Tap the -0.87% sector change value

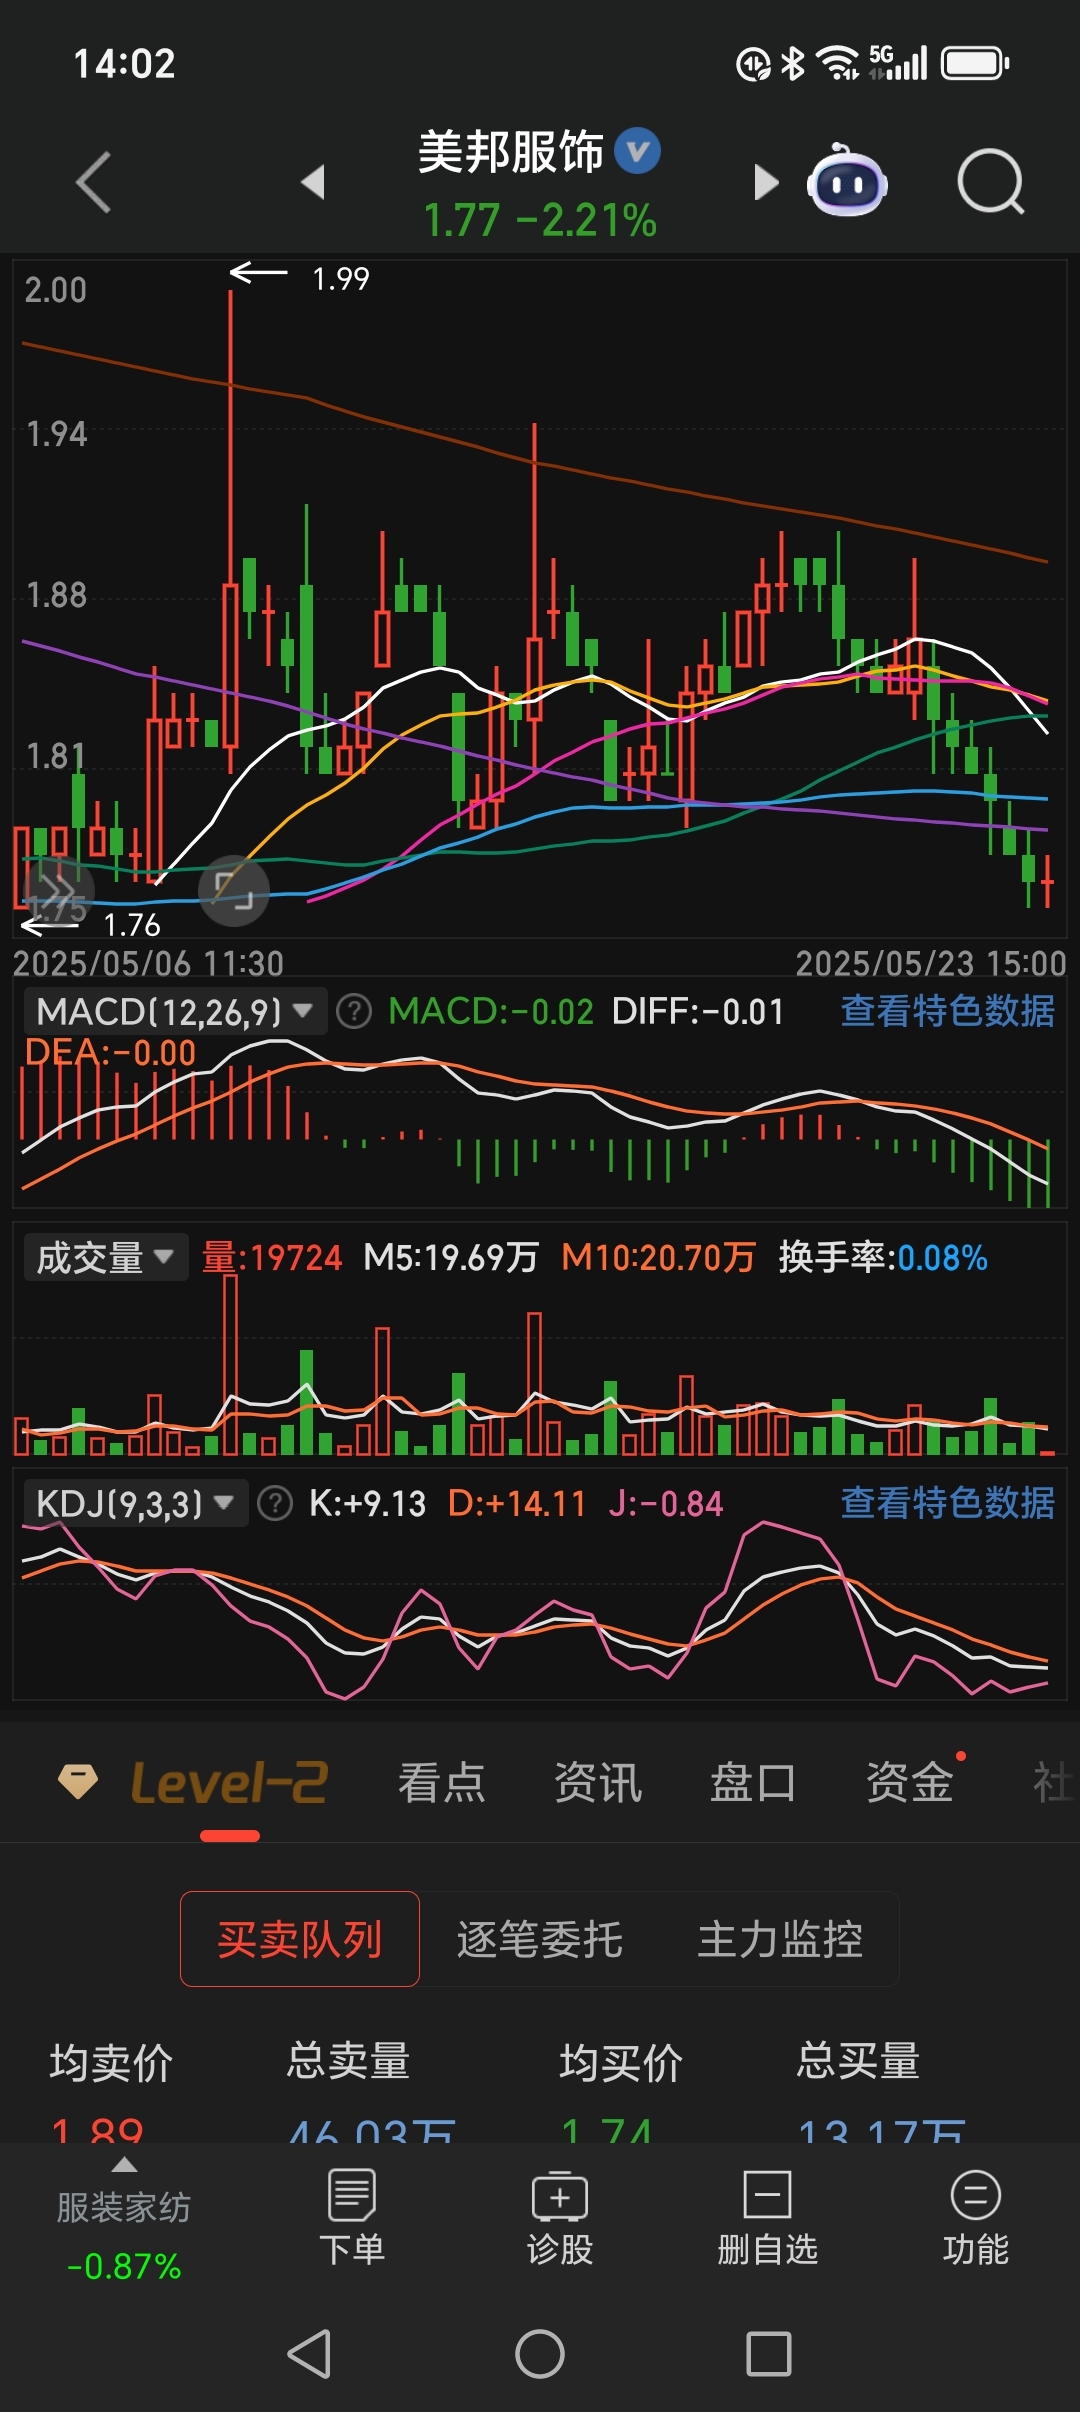tap(124, 2265)
